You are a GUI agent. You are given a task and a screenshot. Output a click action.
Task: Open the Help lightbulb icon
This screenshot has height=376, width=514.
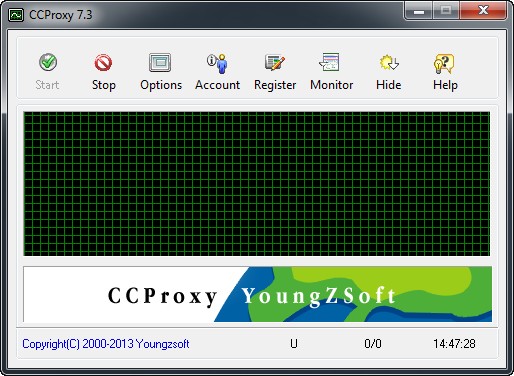pyautogui.click(x=444, y=63)
